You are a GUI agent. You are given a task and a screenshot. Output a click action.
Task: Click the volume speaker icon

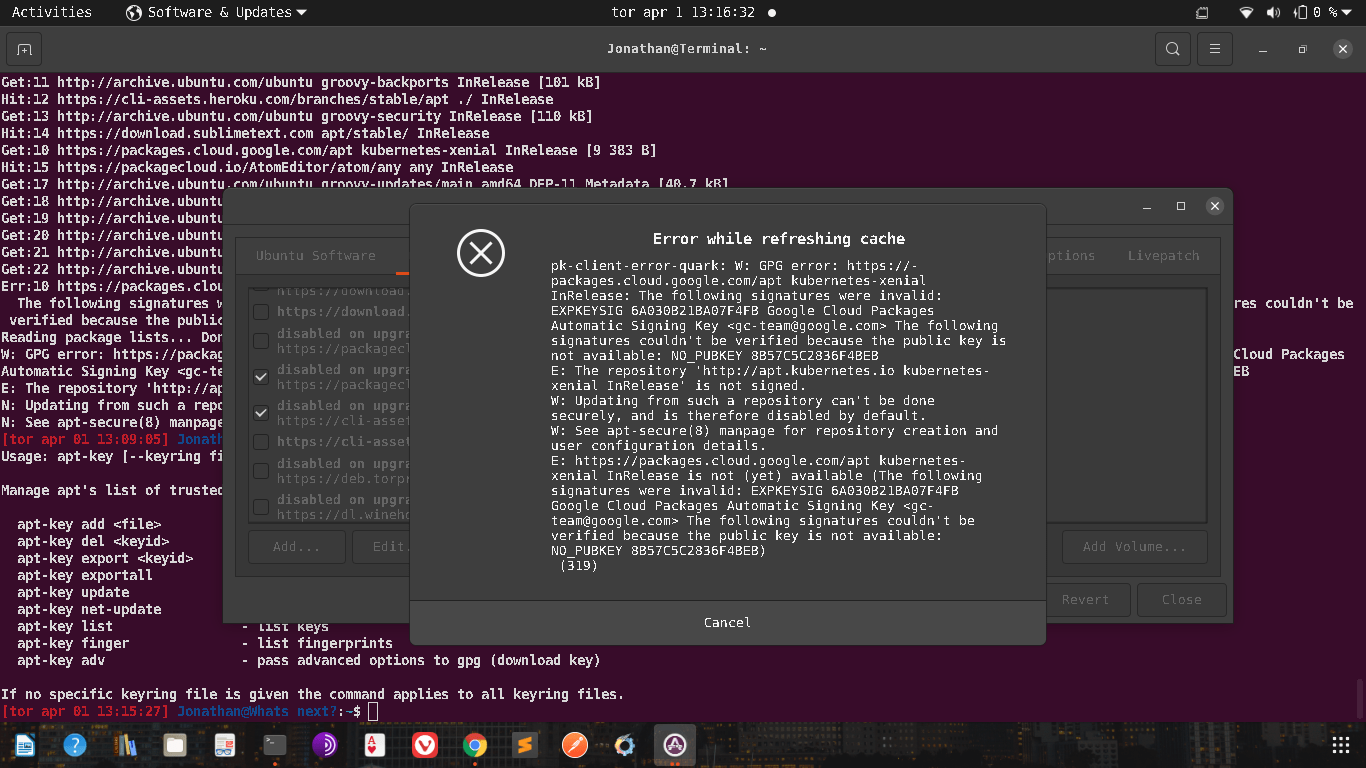point(1273,13)
